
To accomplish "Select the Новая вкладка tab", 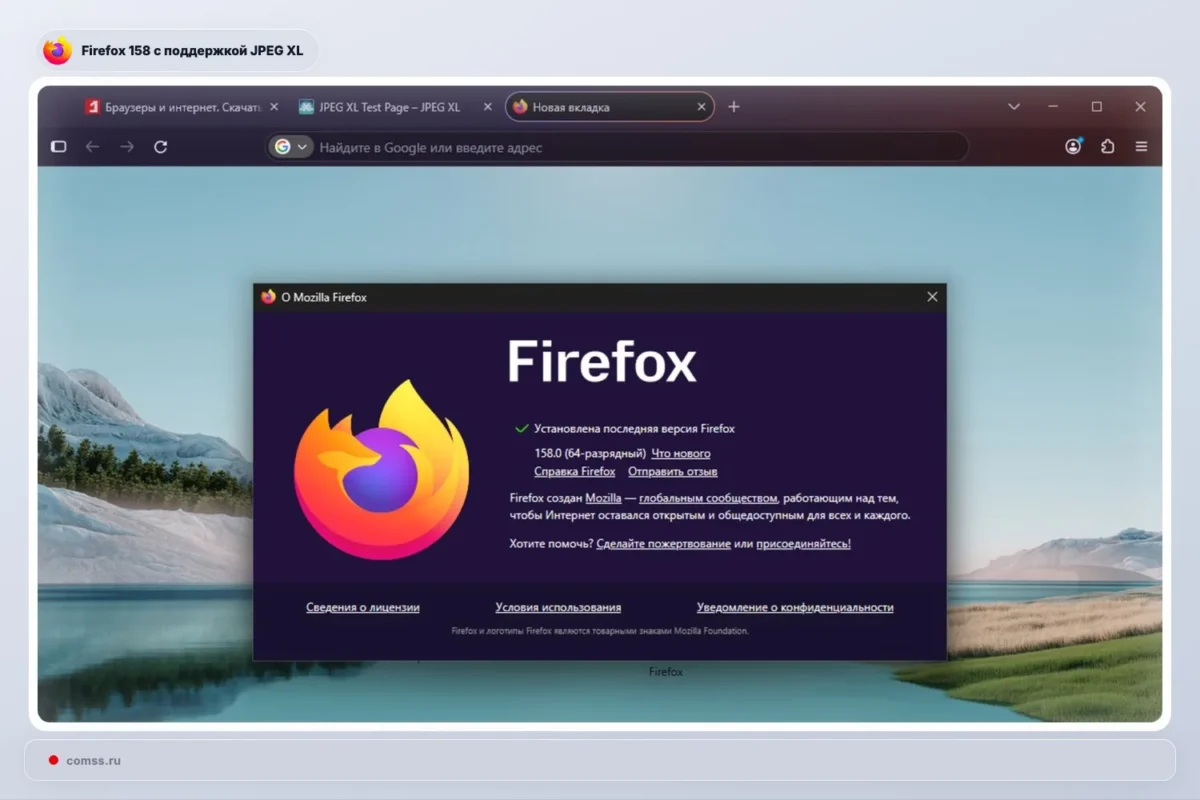I will 610,107.
